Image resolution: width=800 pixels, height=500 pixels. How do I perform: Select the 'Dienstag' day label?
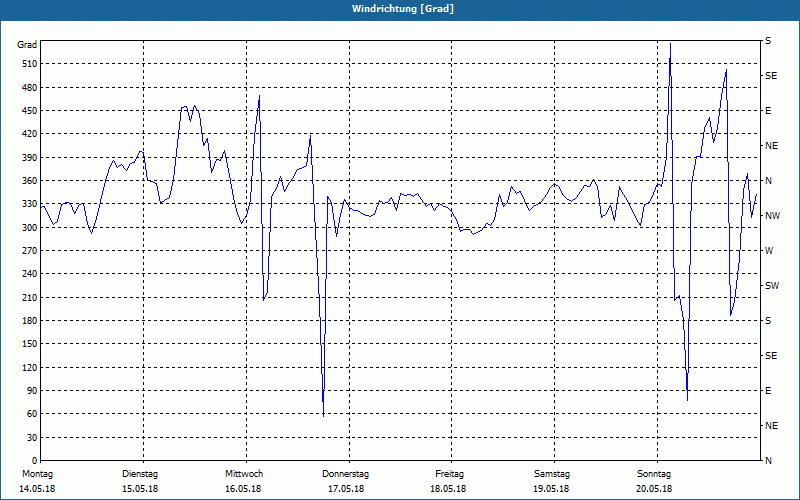[x=140, y=474]
